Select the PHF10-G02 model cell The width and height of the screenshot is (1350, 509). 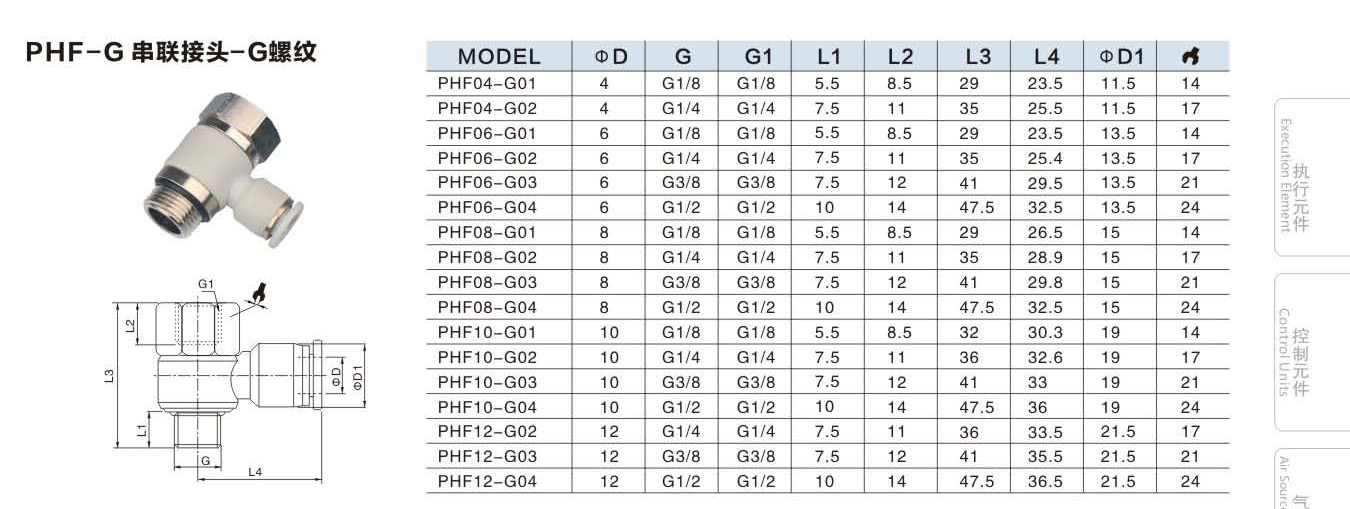coord(487,357)
